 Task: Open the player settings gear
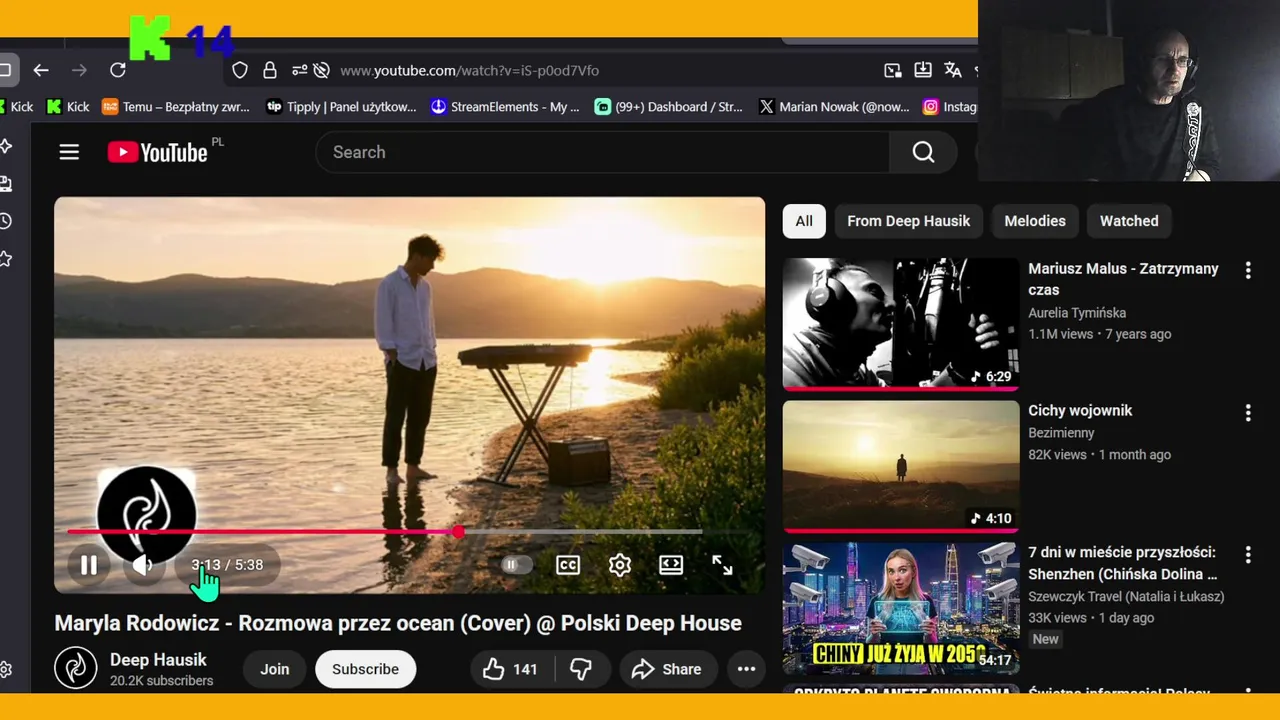click(620, 565)
